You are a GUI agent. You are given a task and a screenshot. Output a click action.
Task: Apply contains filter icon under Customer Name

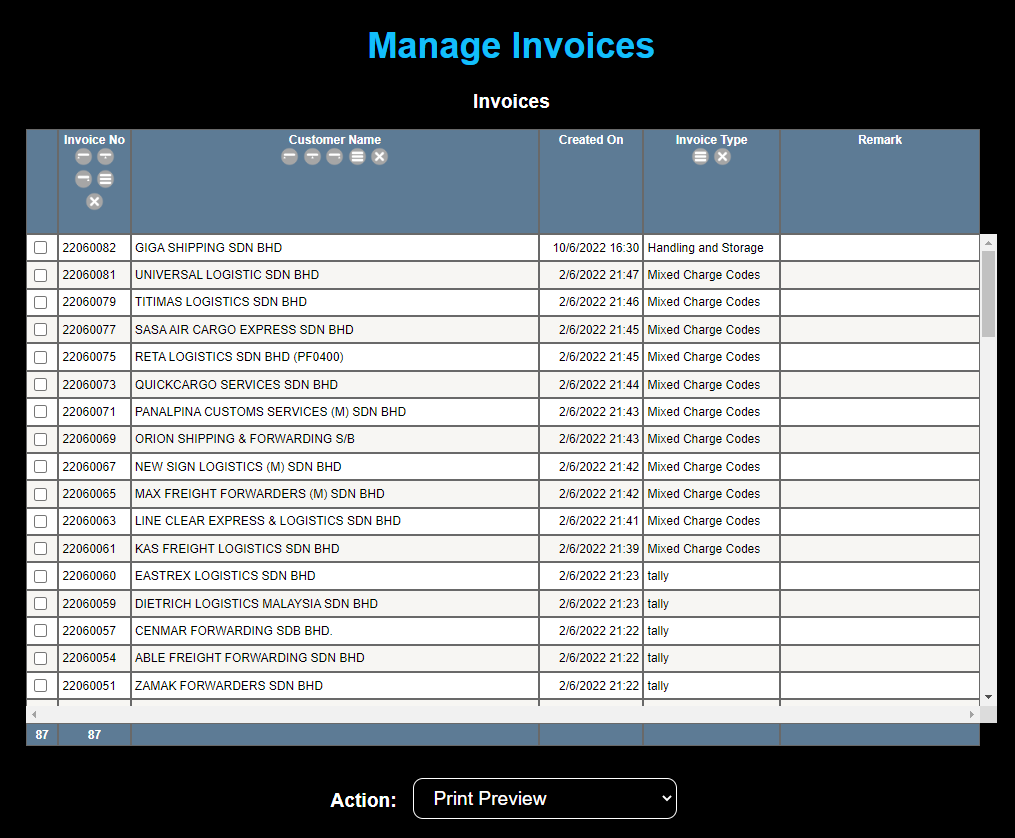pyautogui.click(x=313, y=157)
